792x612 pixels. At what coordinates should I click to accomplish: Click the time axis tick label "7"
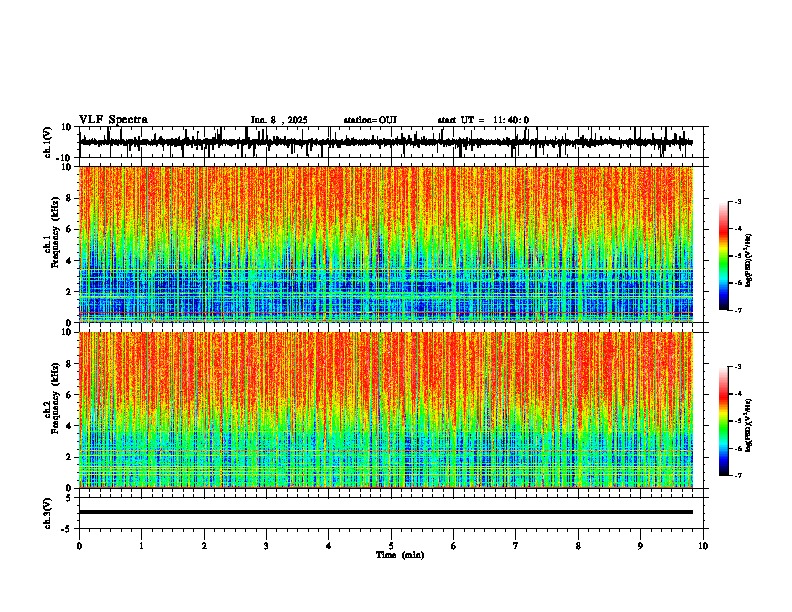click(516, 546)
